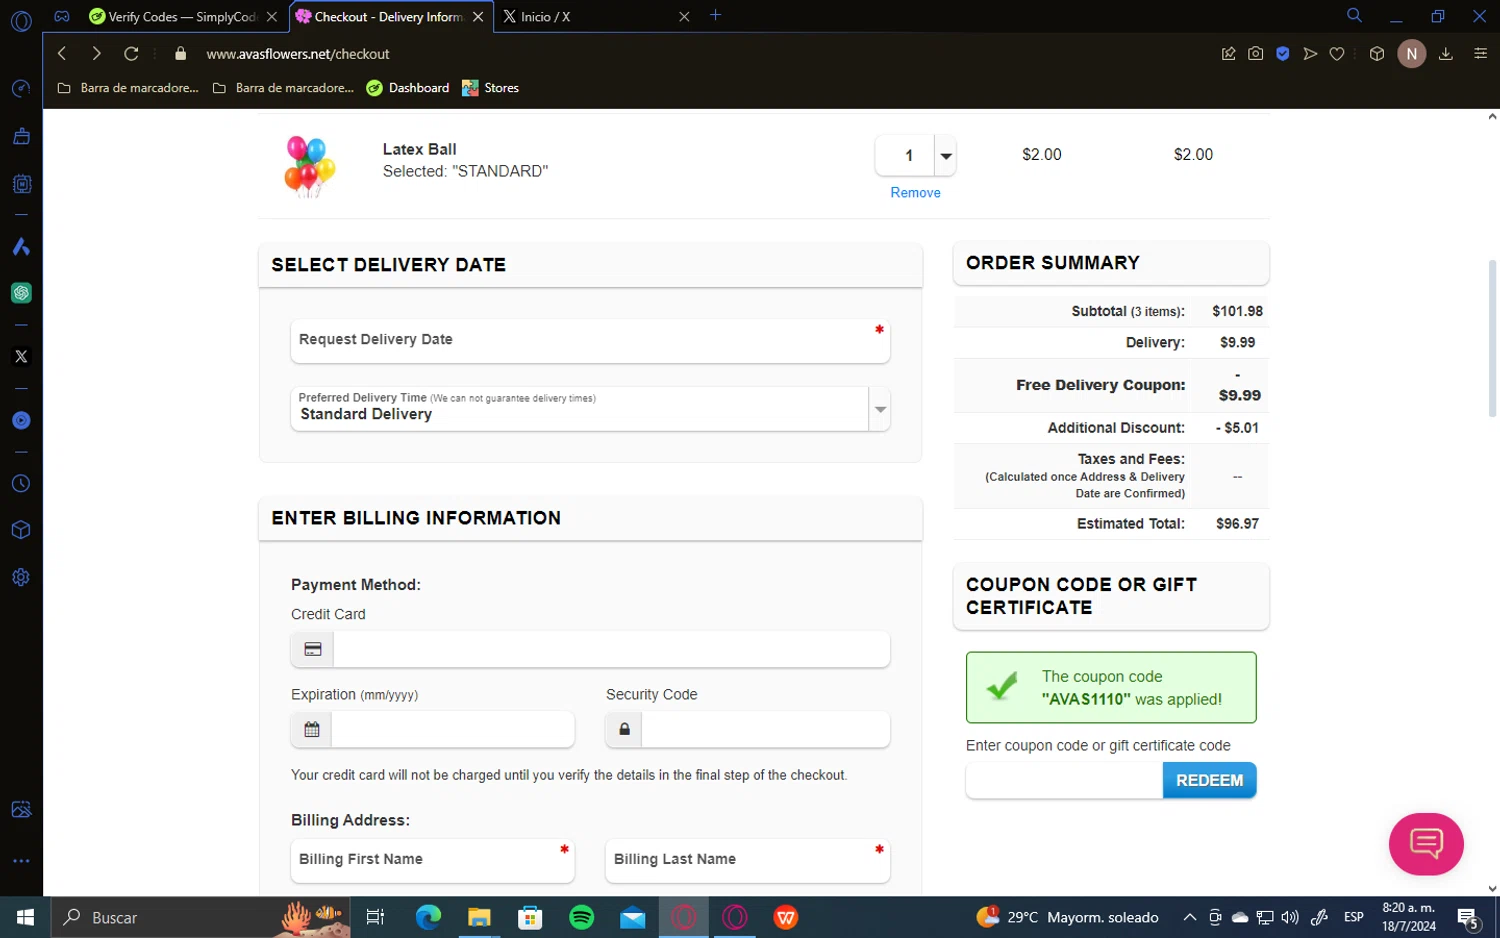
Task: Click the Billing Last Name field
Action: coord(747,860)
